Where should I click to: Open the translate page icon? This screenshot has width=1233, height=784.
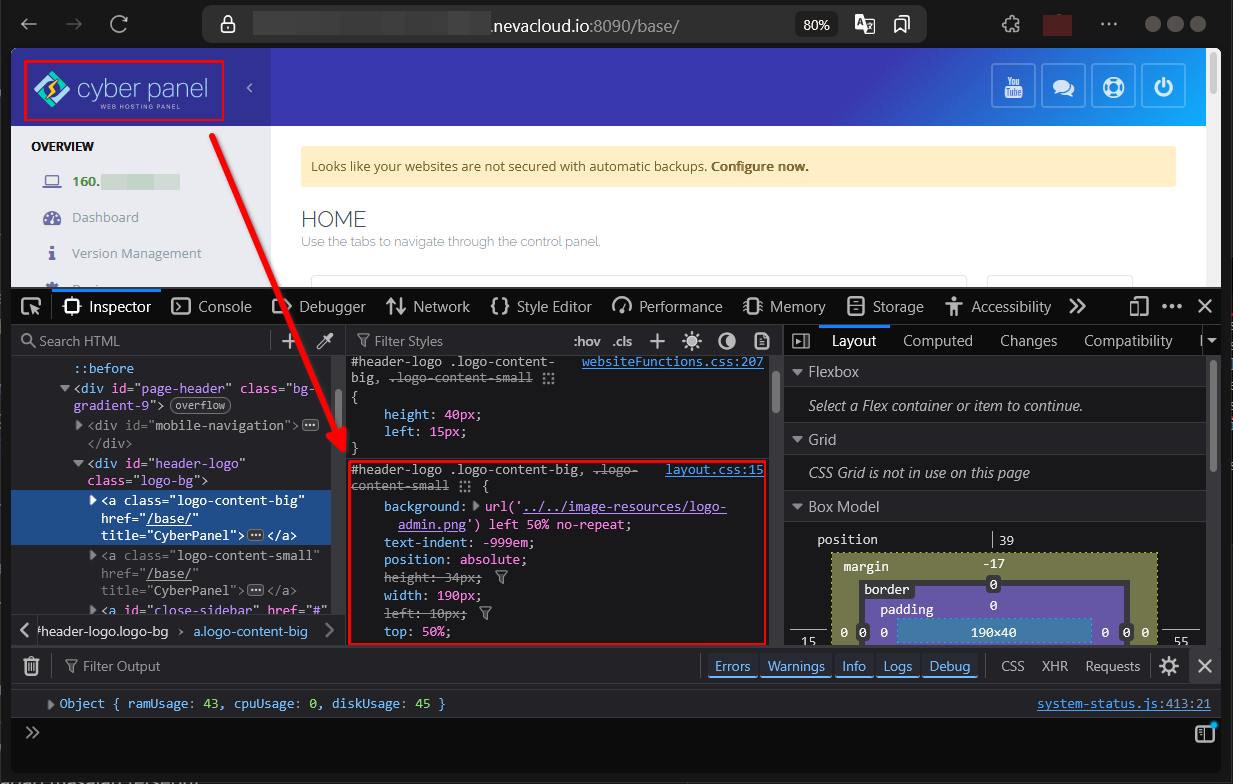pyautogui.click(x=865, y=24)
